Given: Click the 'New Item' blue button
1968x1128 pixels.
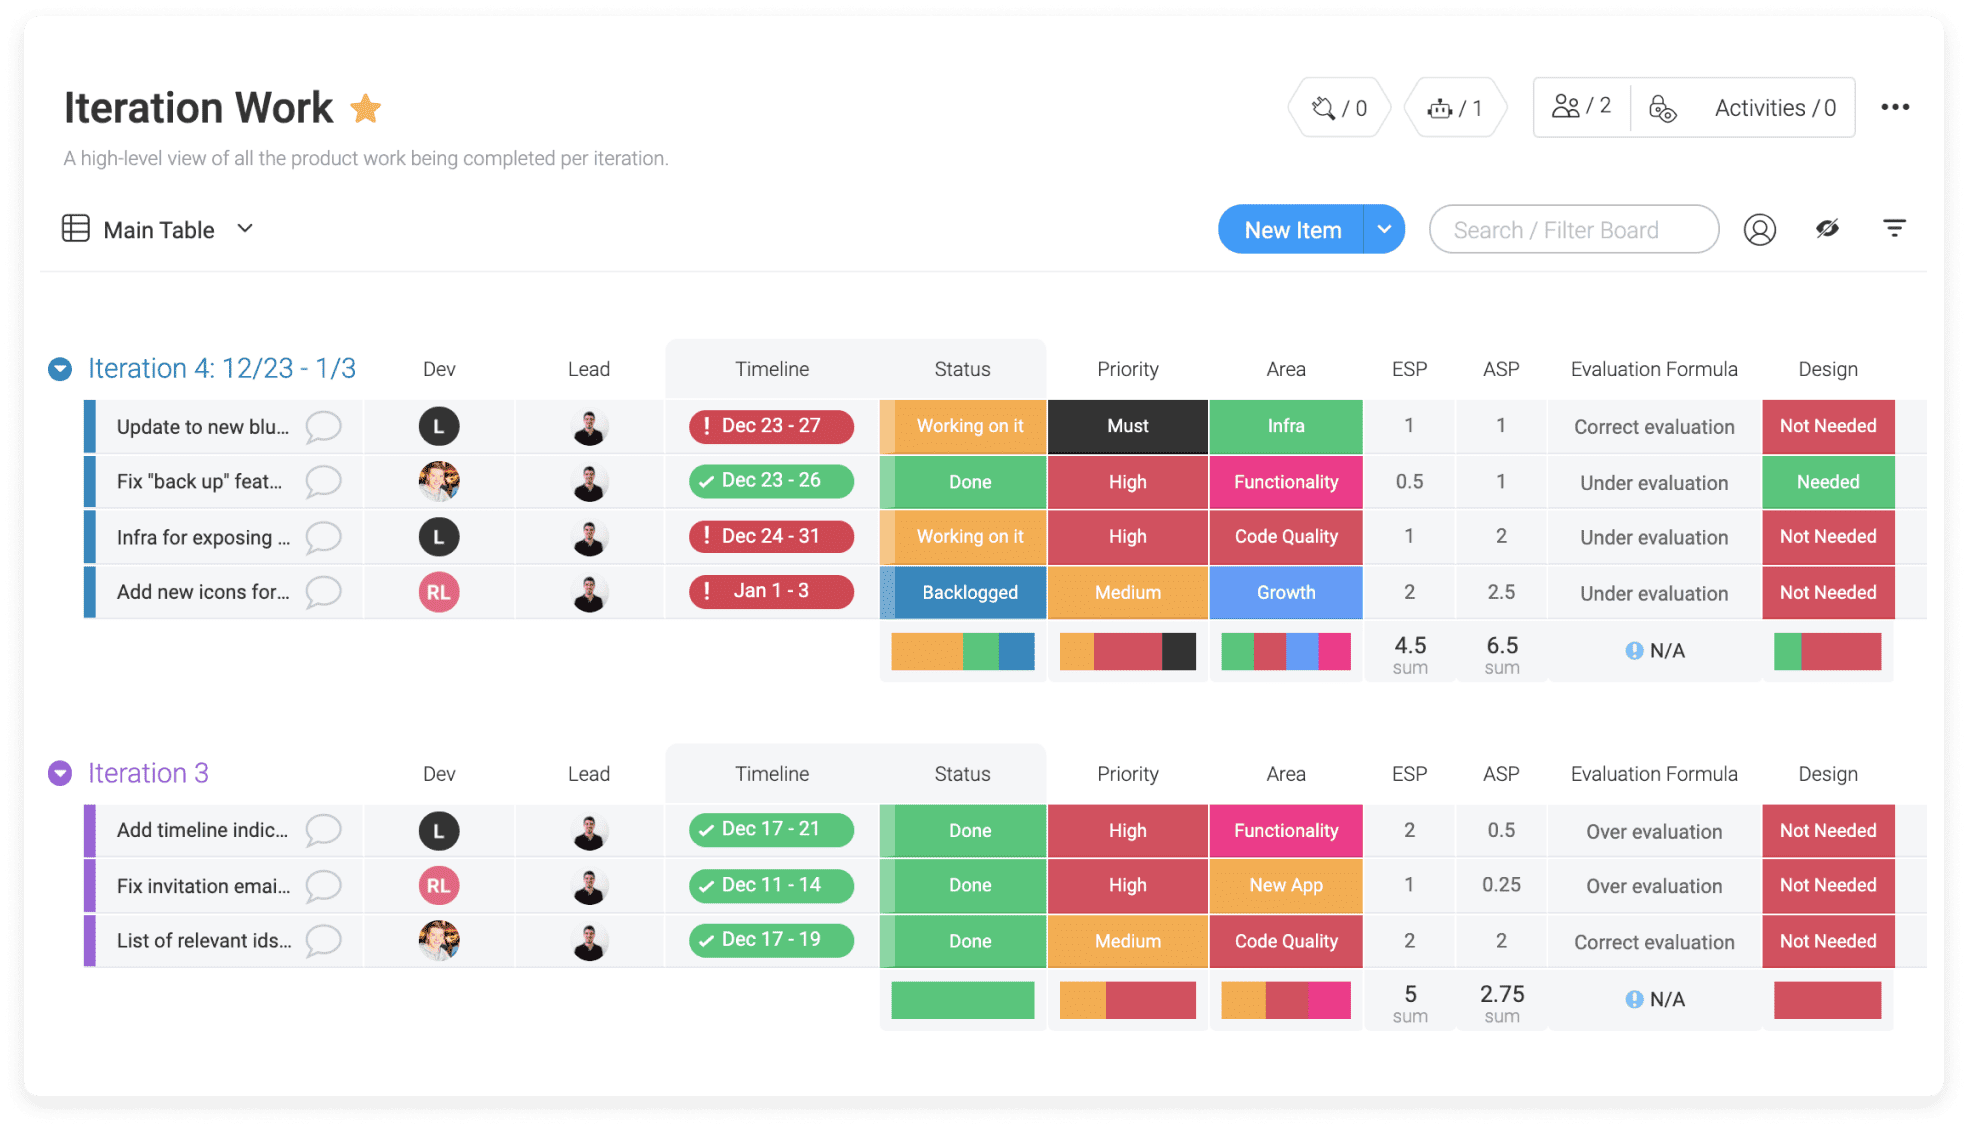Looking at the screenshot, I should tap(1292, 230).
